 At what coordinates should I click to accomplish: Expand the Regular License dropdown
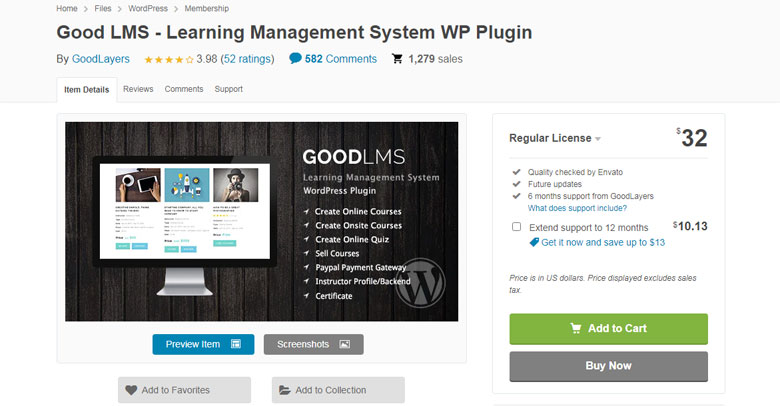[555, 138]
